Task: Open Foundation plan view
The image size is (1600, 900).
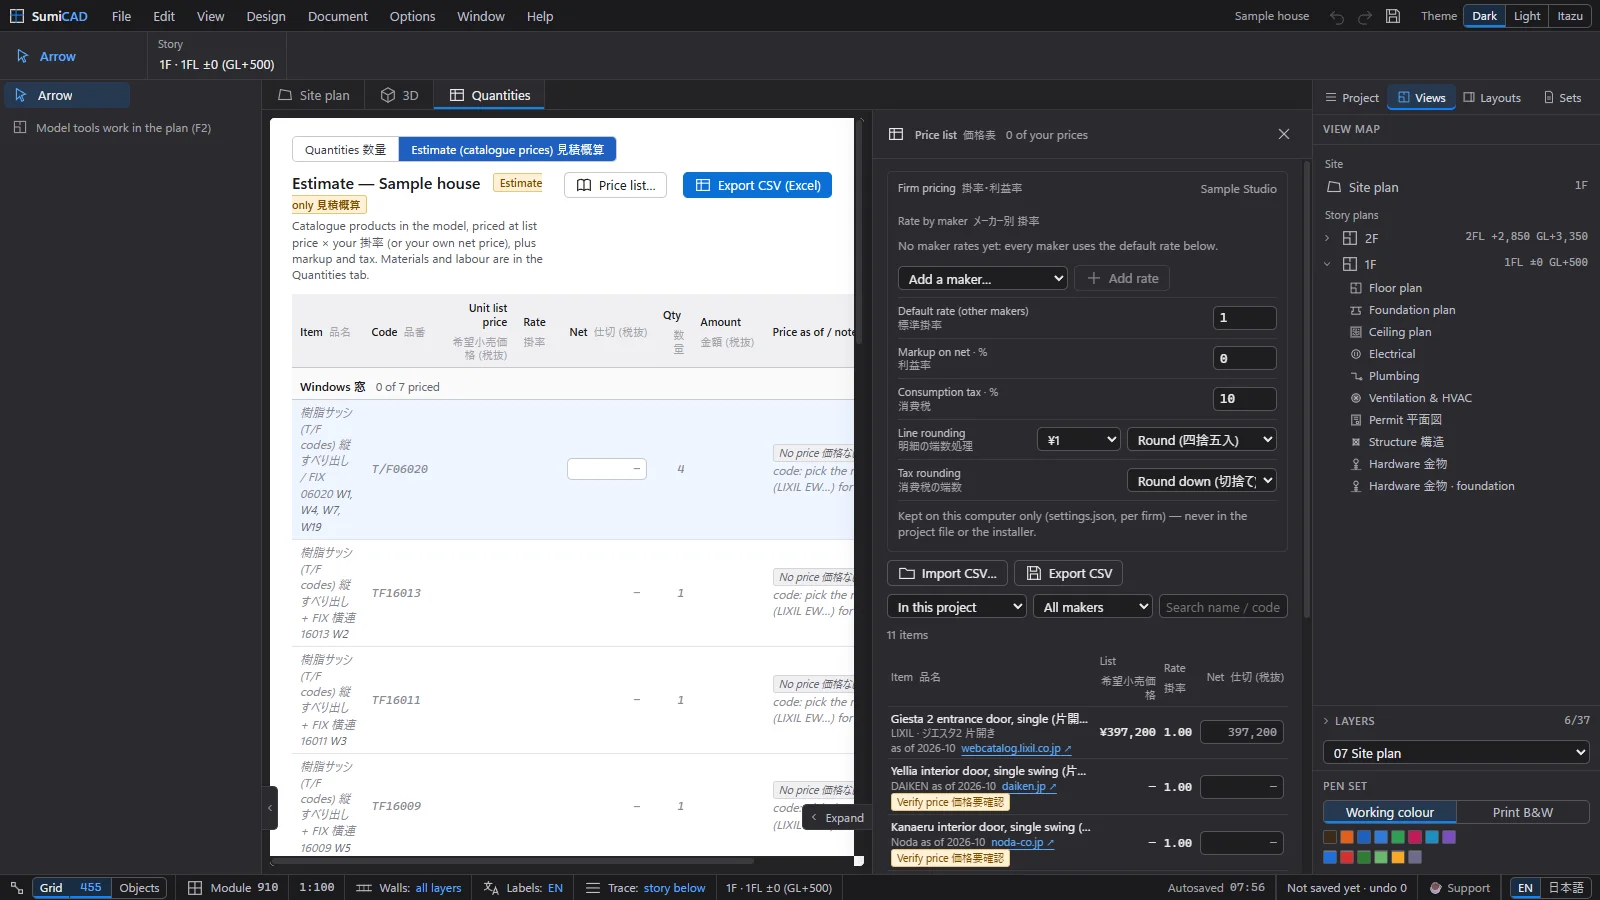Action: pos(1412,310)
